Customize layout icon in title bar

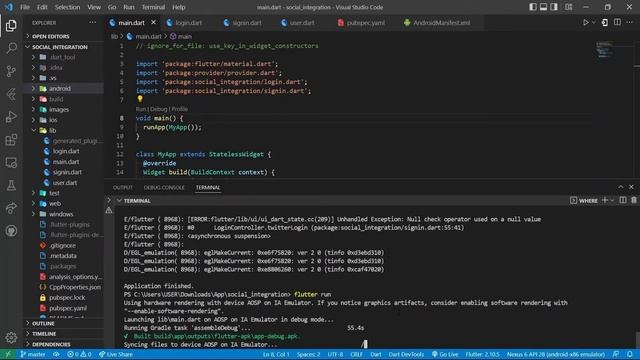[x=569, y=7]
